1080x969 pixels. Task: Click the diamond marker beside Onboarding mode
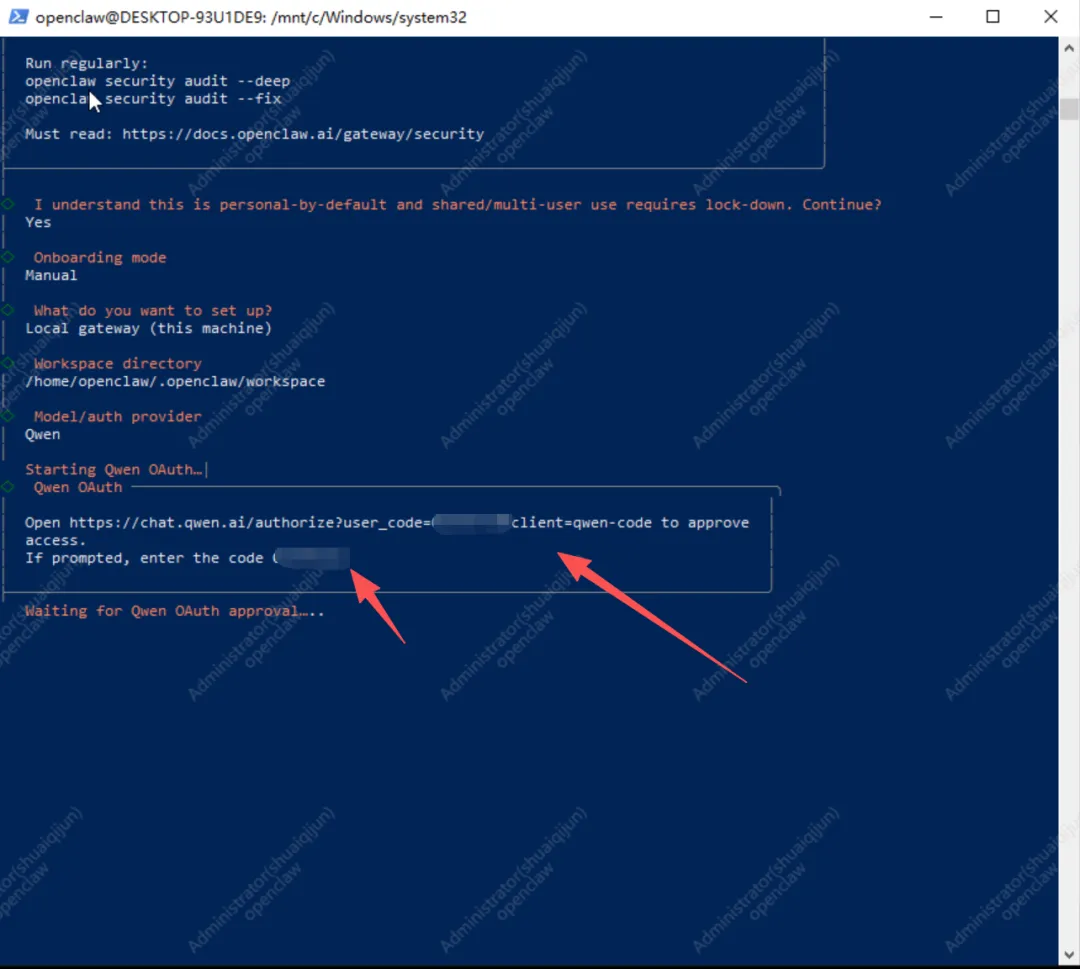[x=8, y=257]
